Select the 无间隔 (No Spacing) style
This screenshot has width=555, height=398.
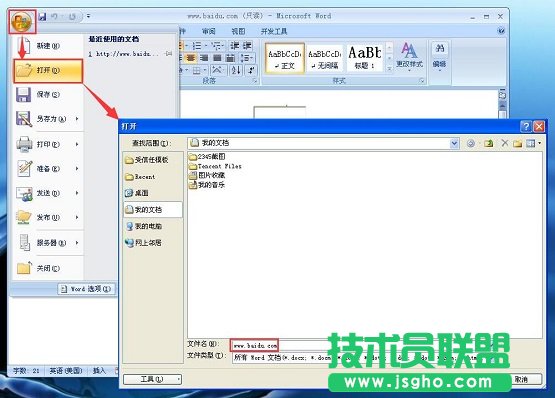pyautogui.click(x=324, y=58)
